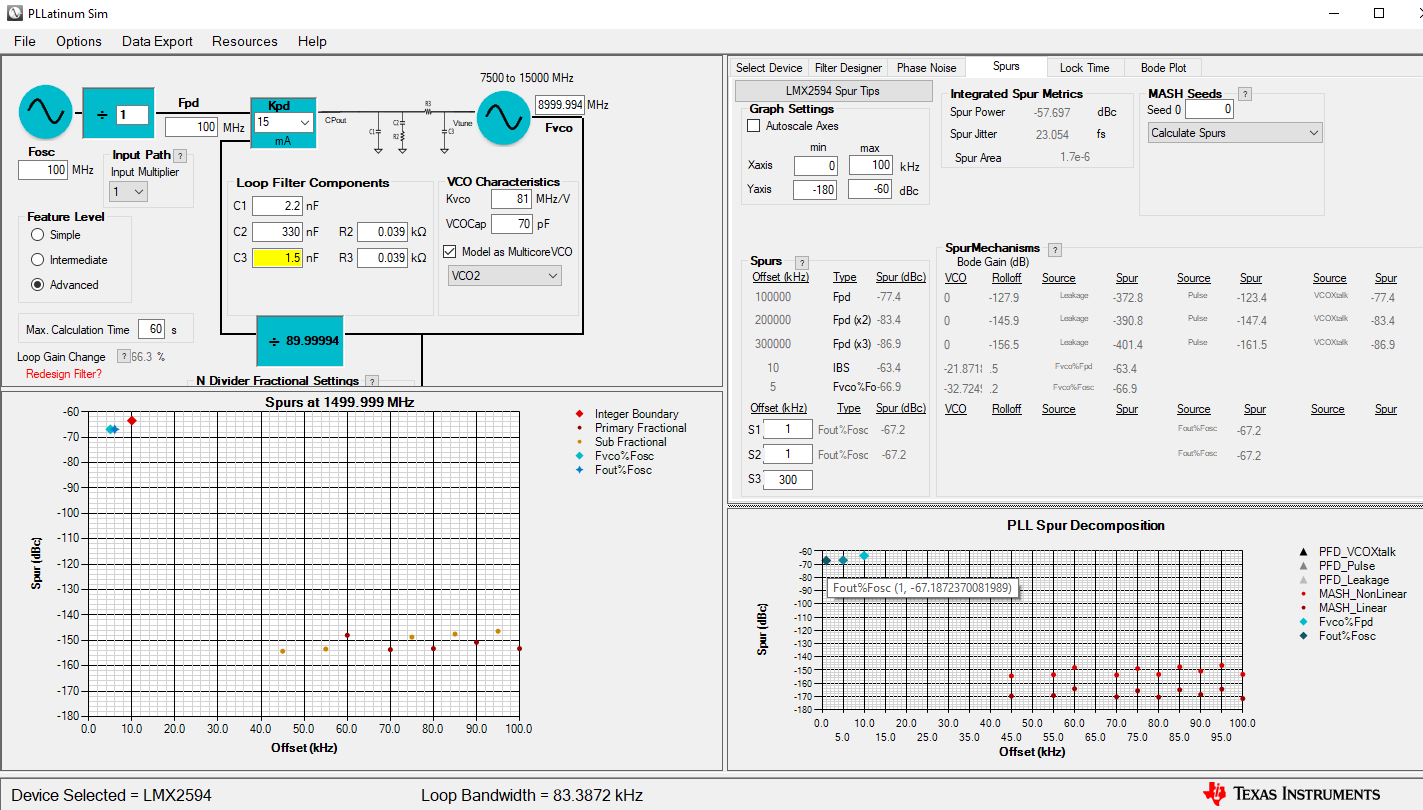This screenshot has width=1423, height=810.
Task: Open help for N Divider Fractional Settings
Action: [372, 381]
